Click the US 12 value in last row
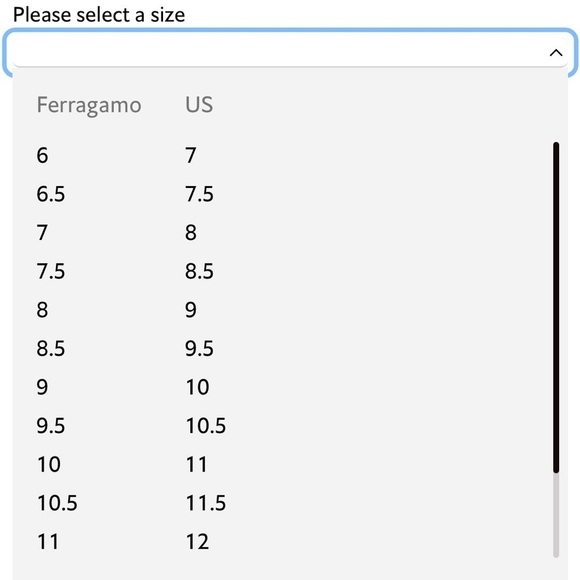Image resolution: width=580 pixels, height=580 pixels. [197, 542]
